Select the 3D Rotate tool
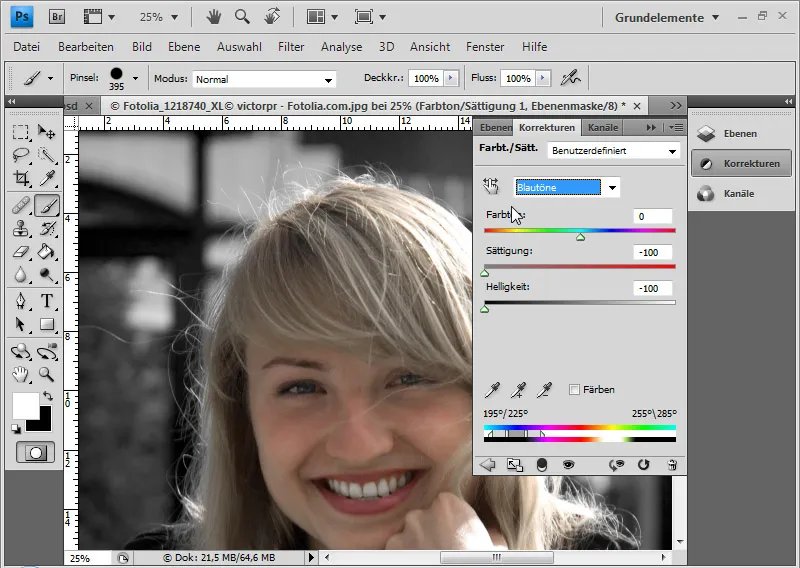800x568 pixels. 20,352
